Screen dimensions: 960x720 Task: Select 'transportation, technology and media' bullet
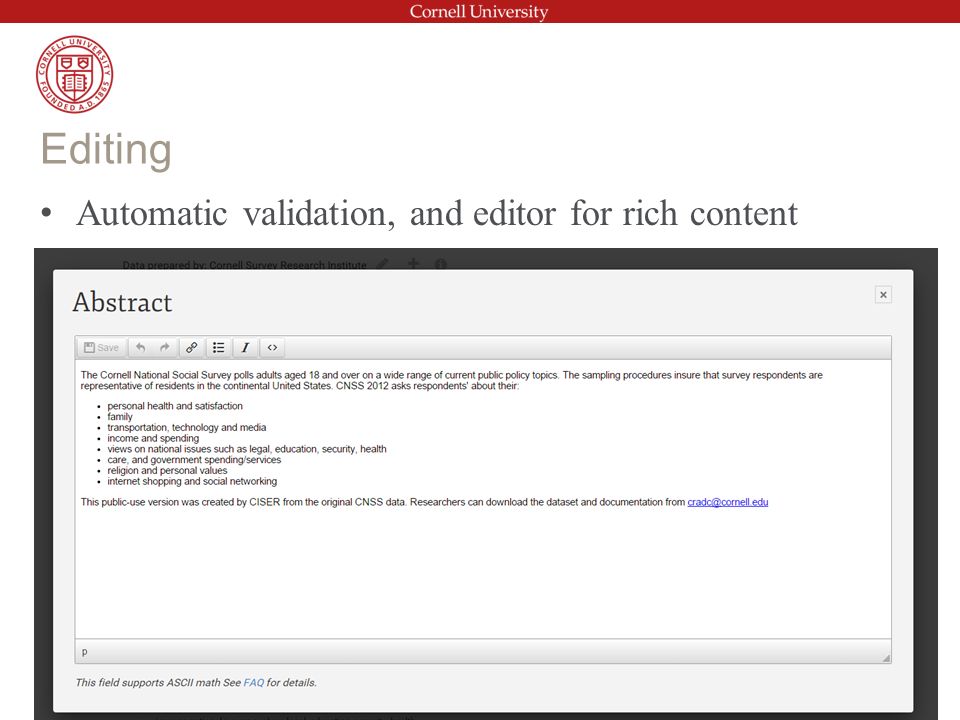(187, 427)
